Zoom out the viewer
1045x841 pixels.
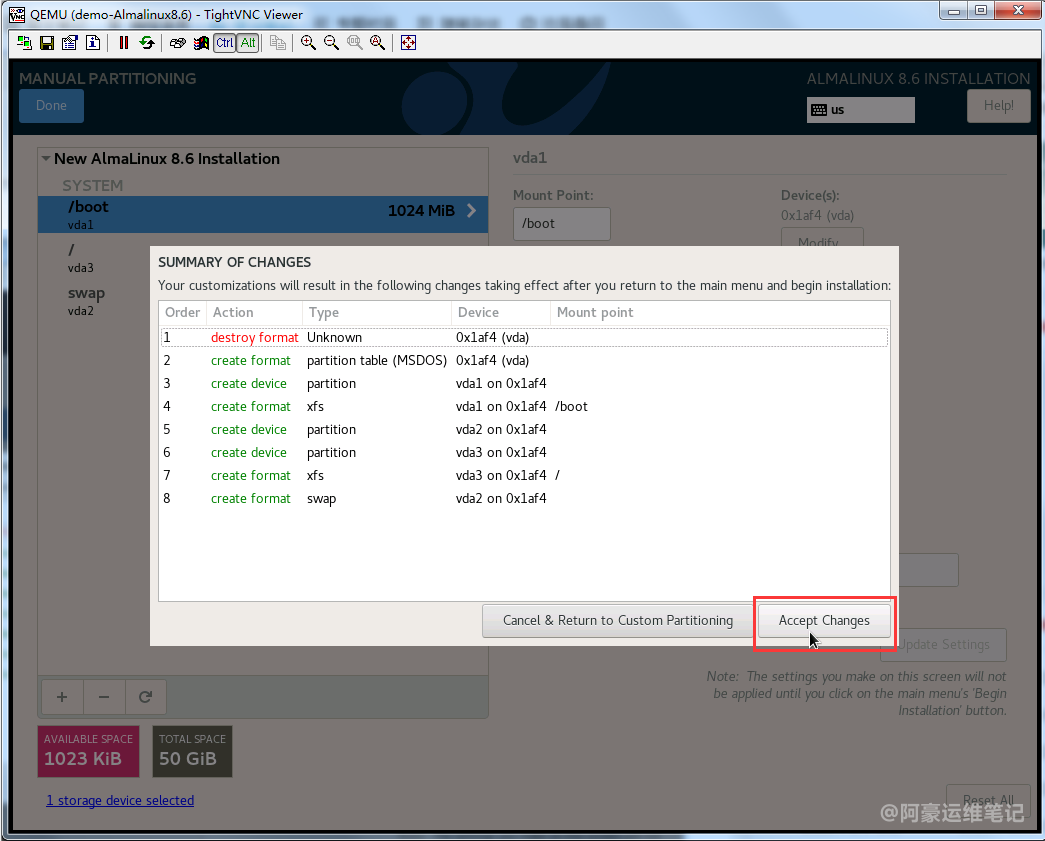pyautogui.click(x=331, y=43)
